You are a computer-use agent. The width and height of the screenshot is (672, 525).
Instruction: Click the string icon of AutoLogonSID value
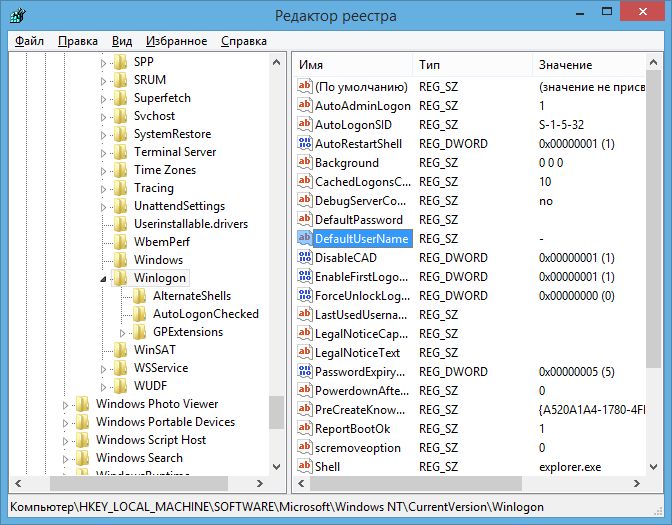point(305,124)
